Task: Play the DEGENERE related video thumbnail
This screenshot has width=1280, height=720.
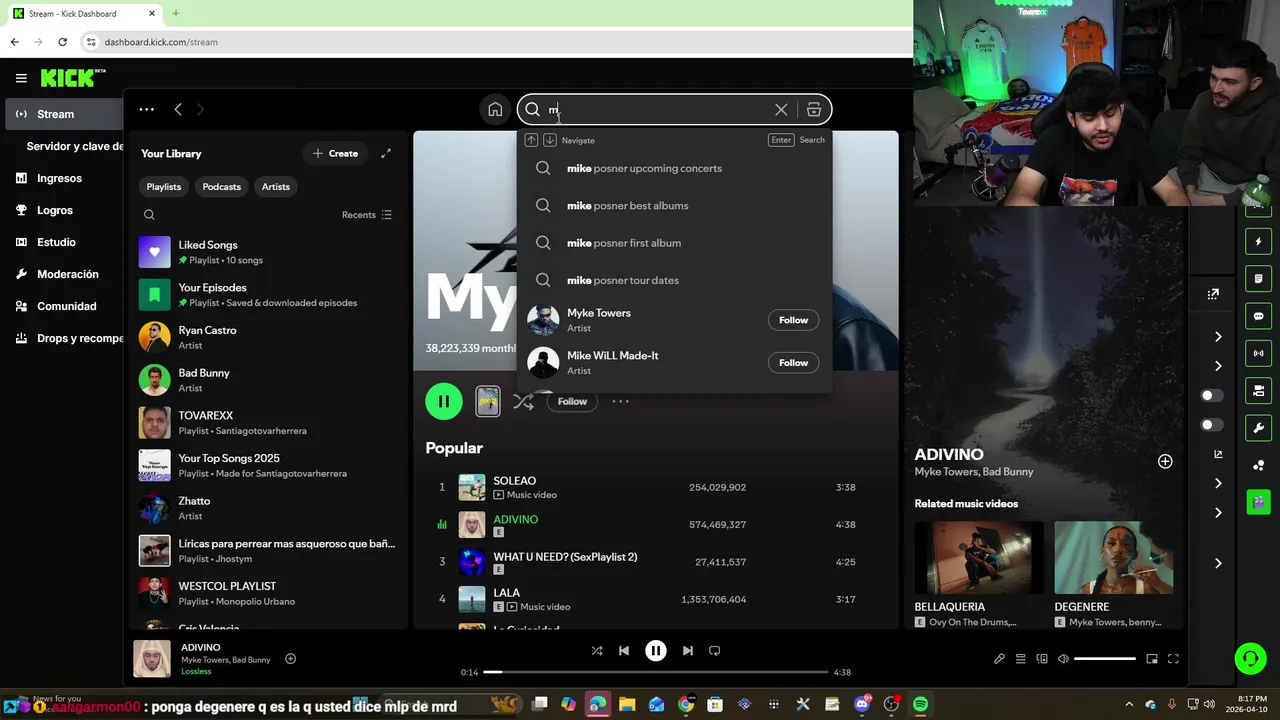Action: 1113,558
